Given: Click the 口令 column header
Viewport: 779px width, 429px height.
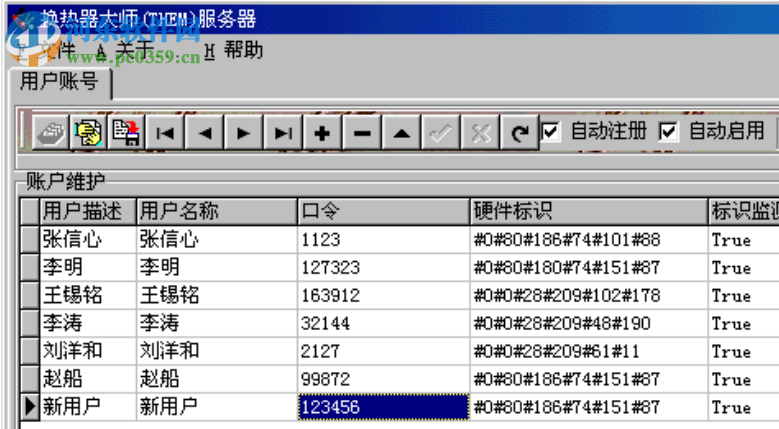Looking at the screenshot, I should pos(384,212).
